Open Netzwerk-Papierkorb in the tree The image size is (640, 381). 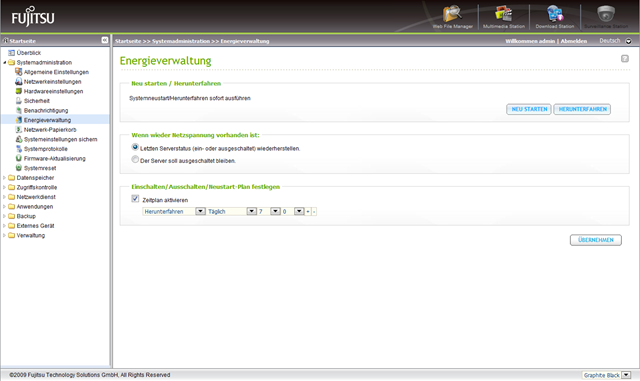pos(50,130)
